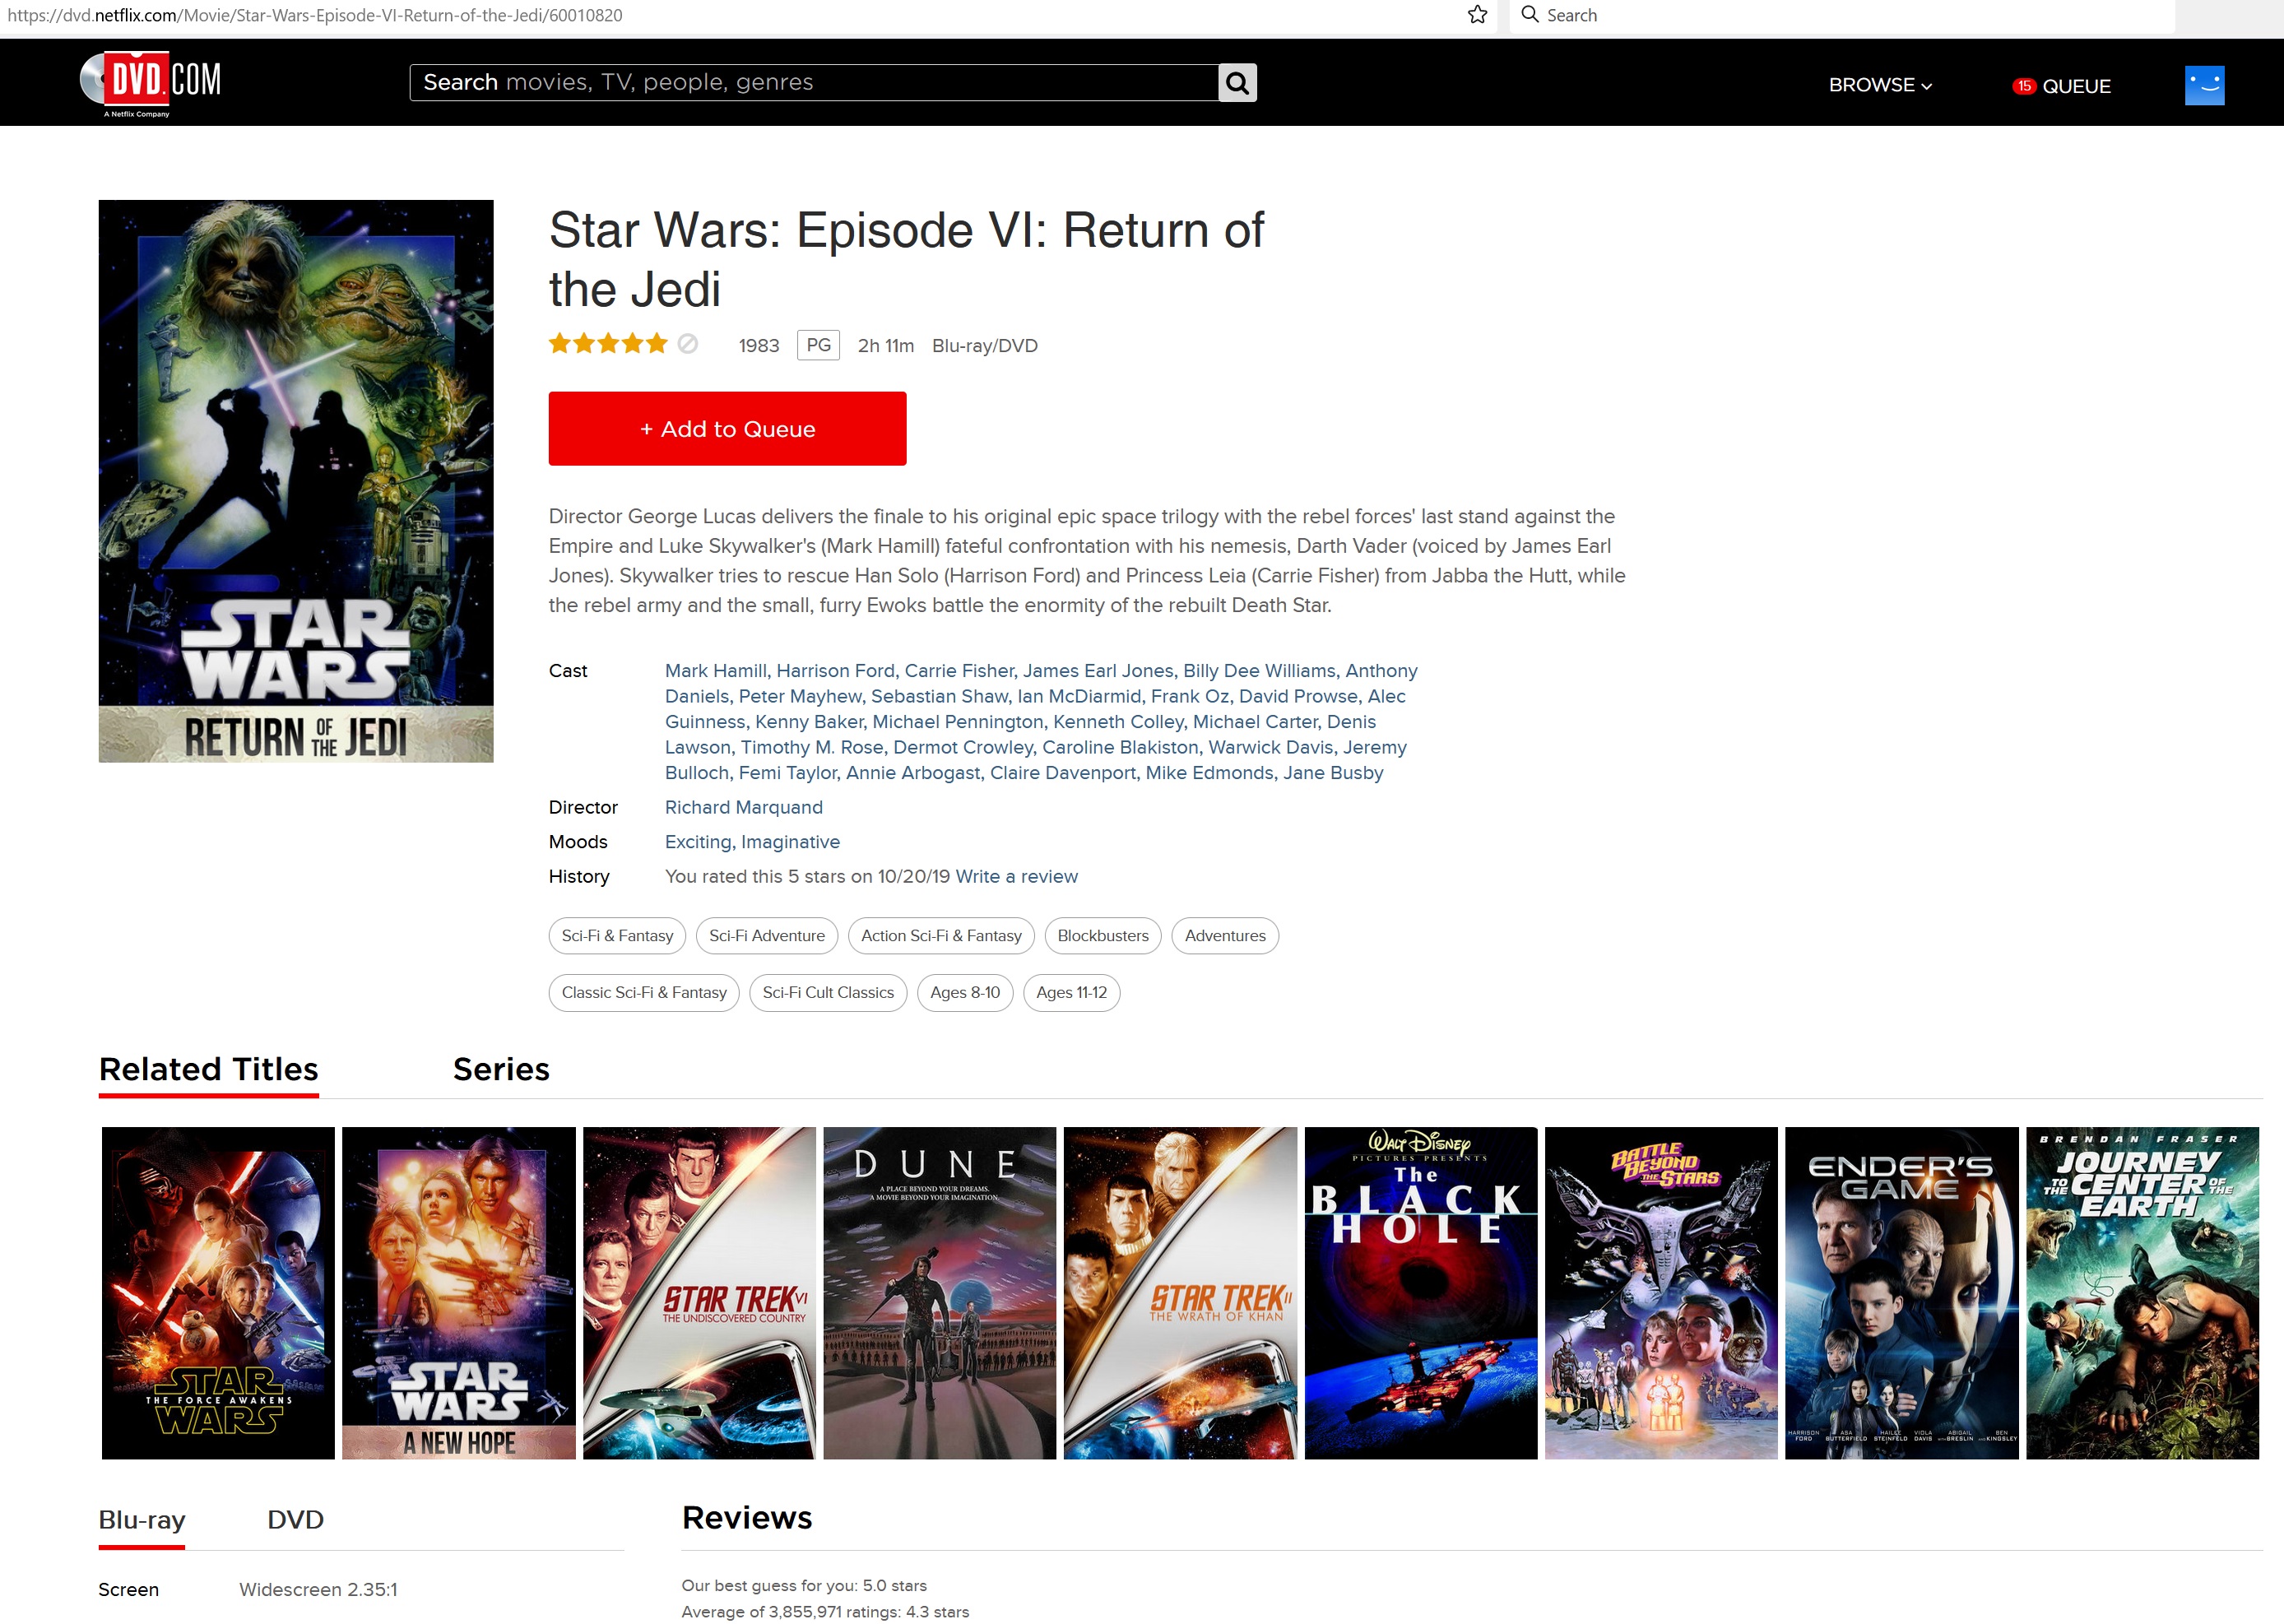Focus the movie search input field

click(x=814, y=83)
